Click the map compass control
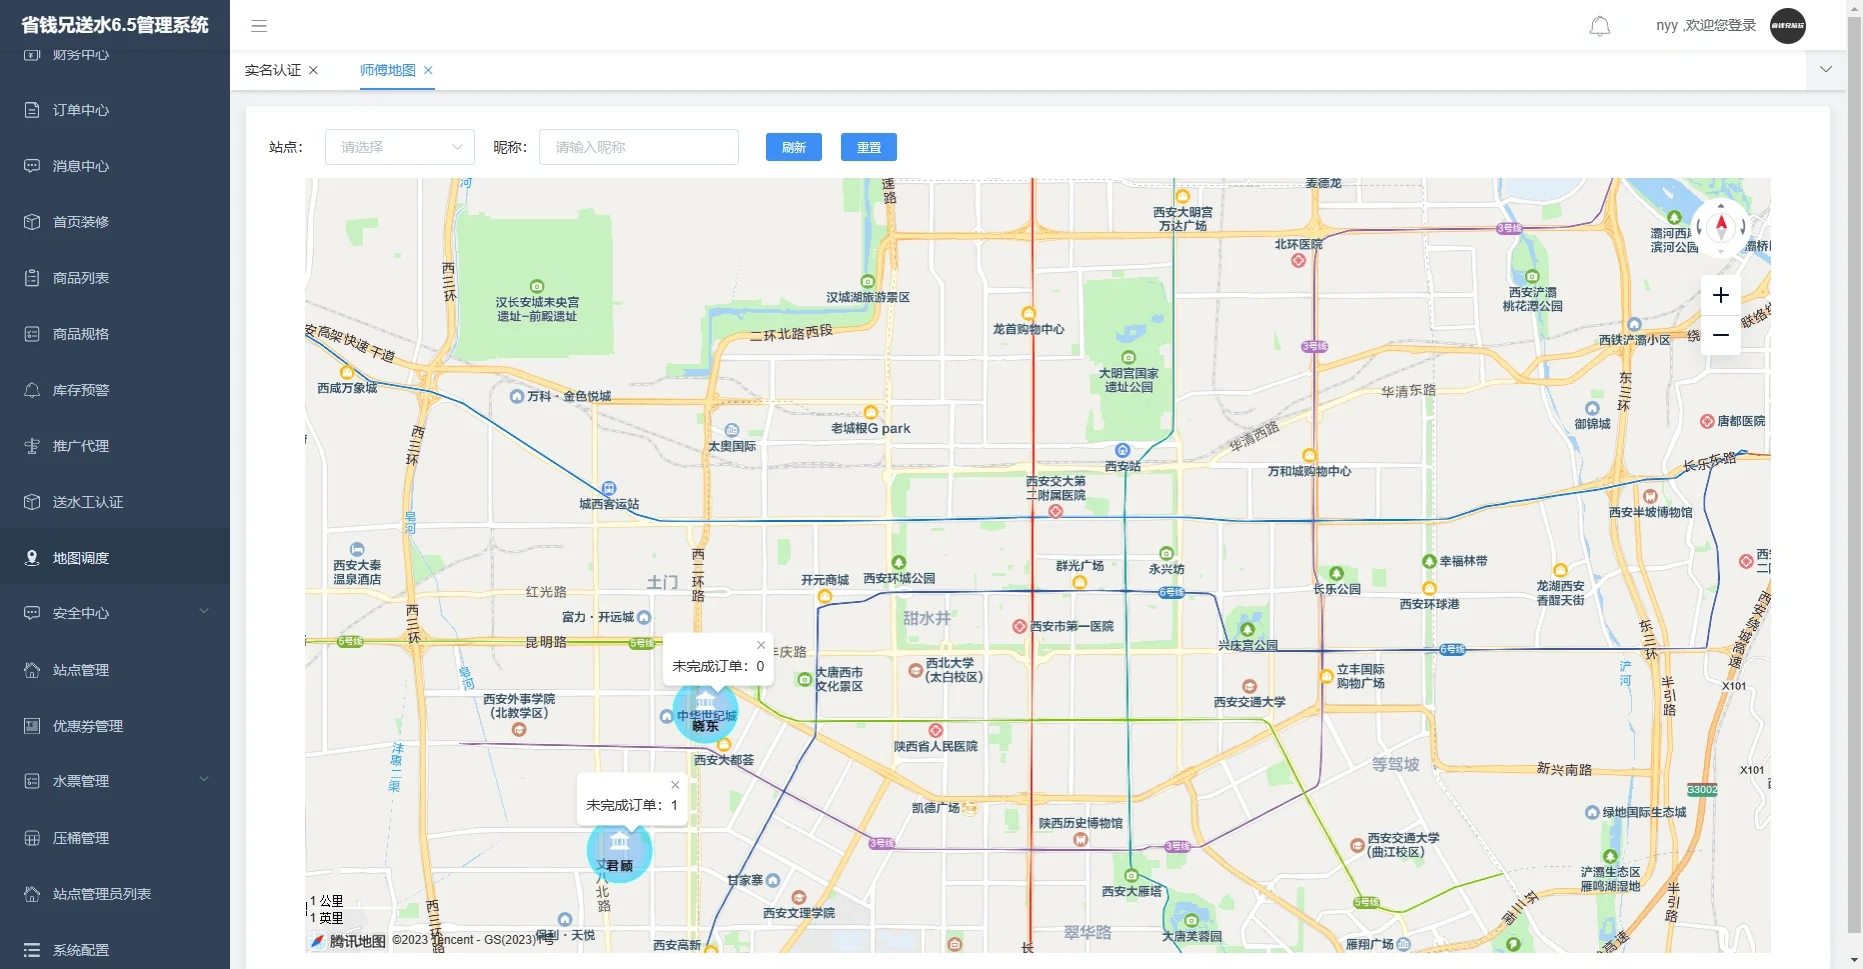Image resolution: width=1863 pixels, height=969 pixels. 1721,226
